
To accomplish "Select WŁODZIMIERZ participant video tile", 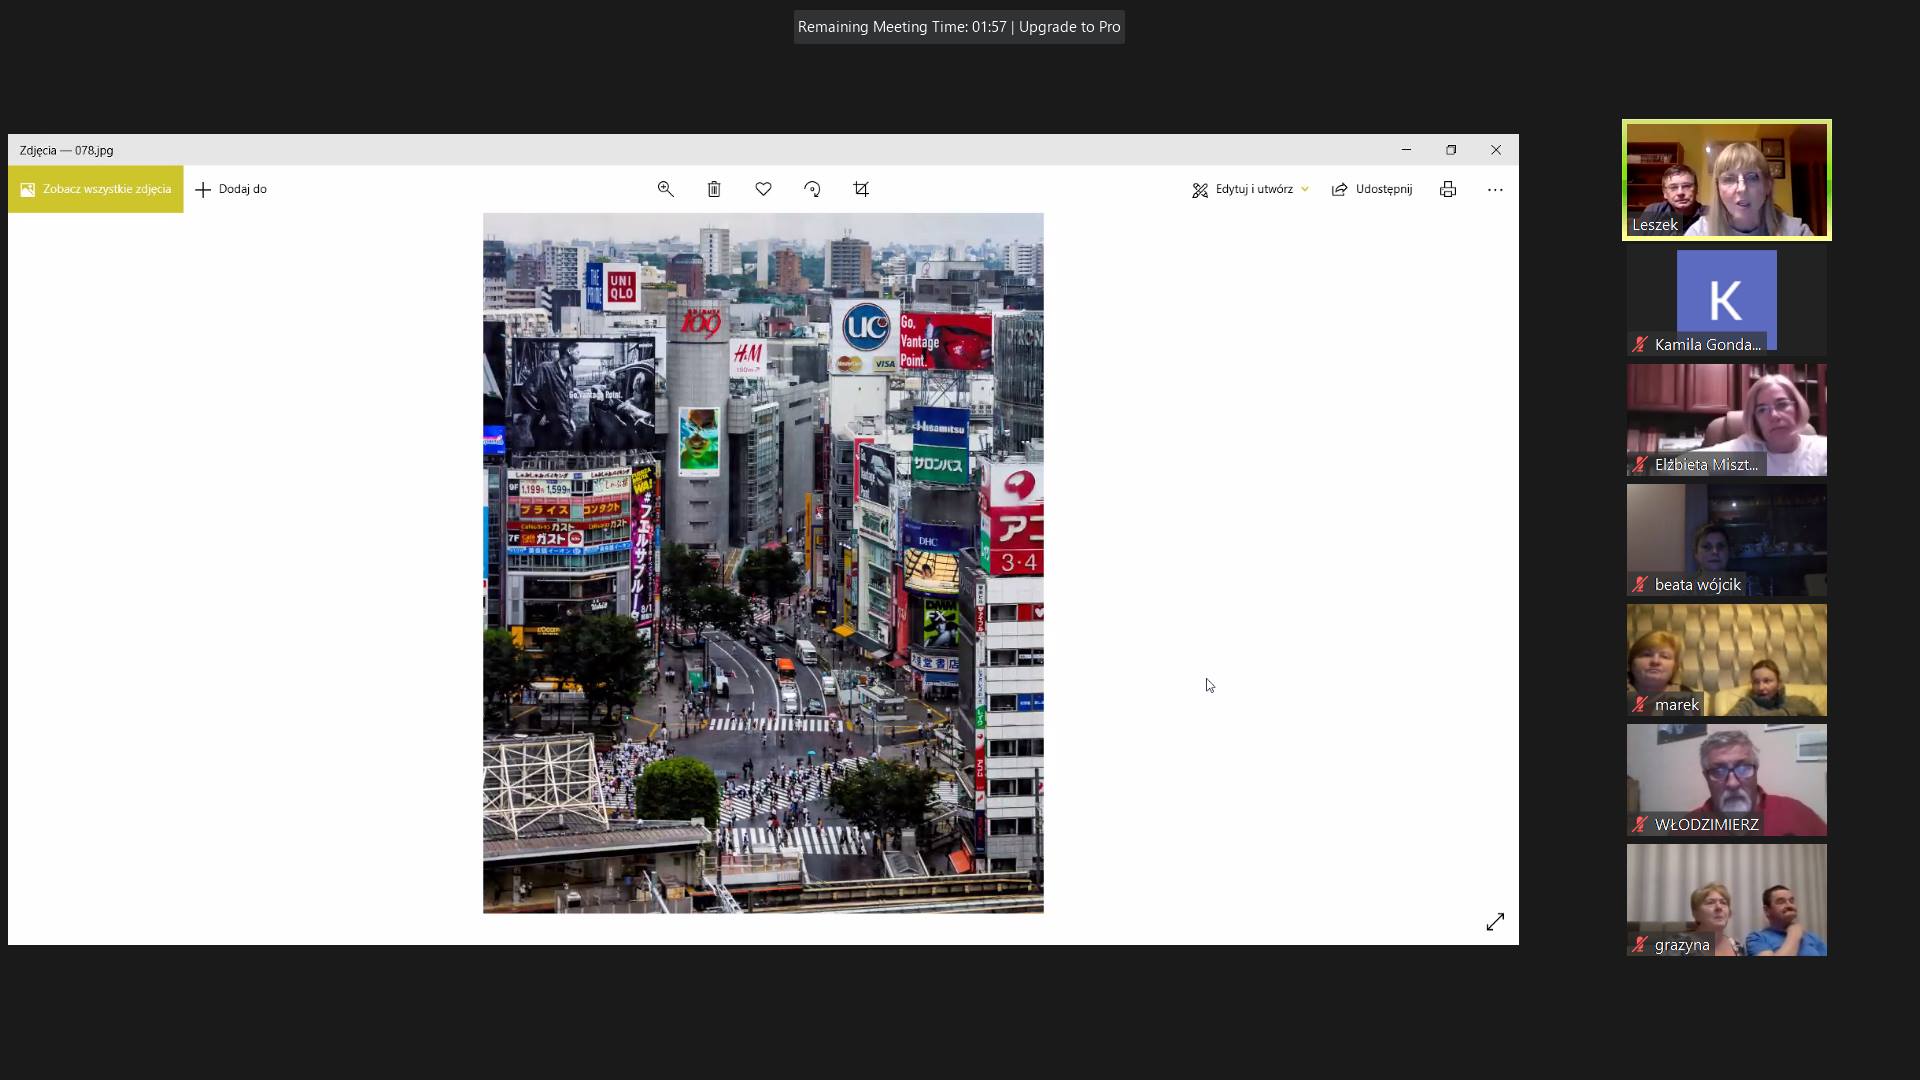I will (1727, 780).
